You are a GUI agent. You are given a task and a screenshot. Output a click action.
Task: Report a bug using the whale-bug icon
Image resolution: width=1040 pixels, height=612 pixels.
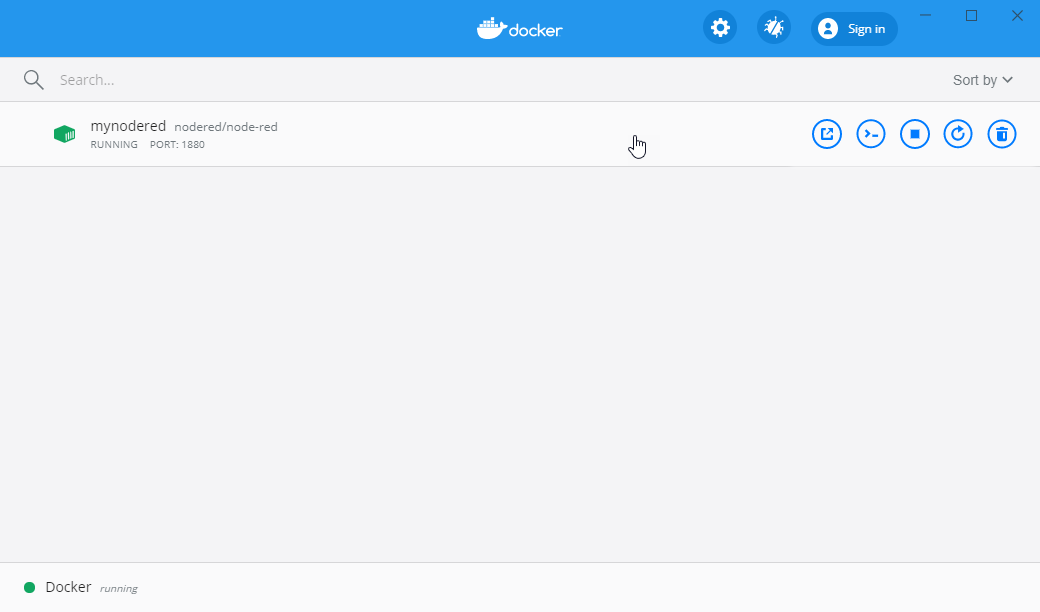(x=773, y=27)
